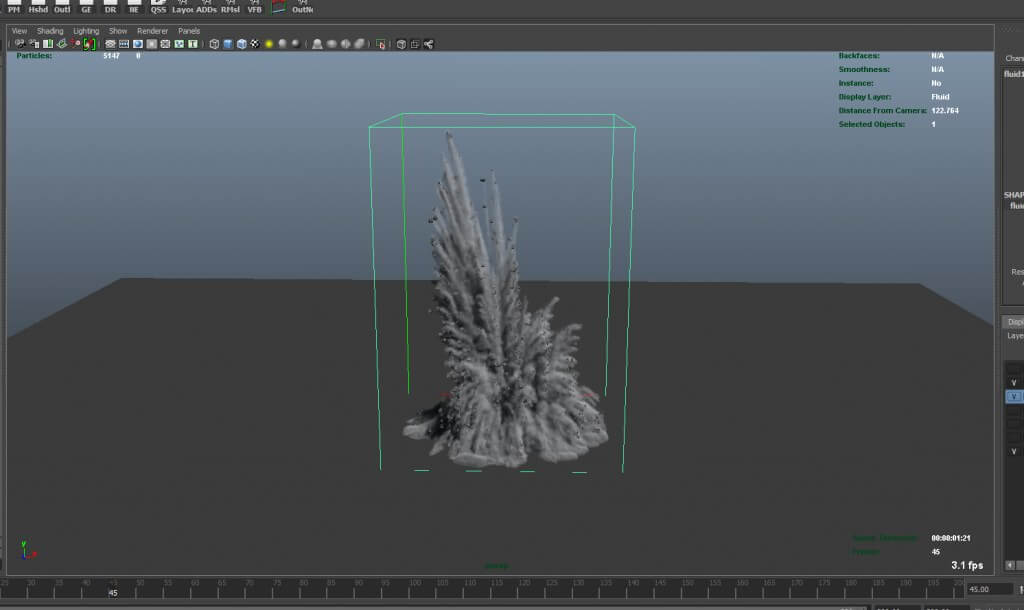Screen dimensions: 1024x610
Task: Click the green-bracketed Grease Pencil icon
Action: 89,44
